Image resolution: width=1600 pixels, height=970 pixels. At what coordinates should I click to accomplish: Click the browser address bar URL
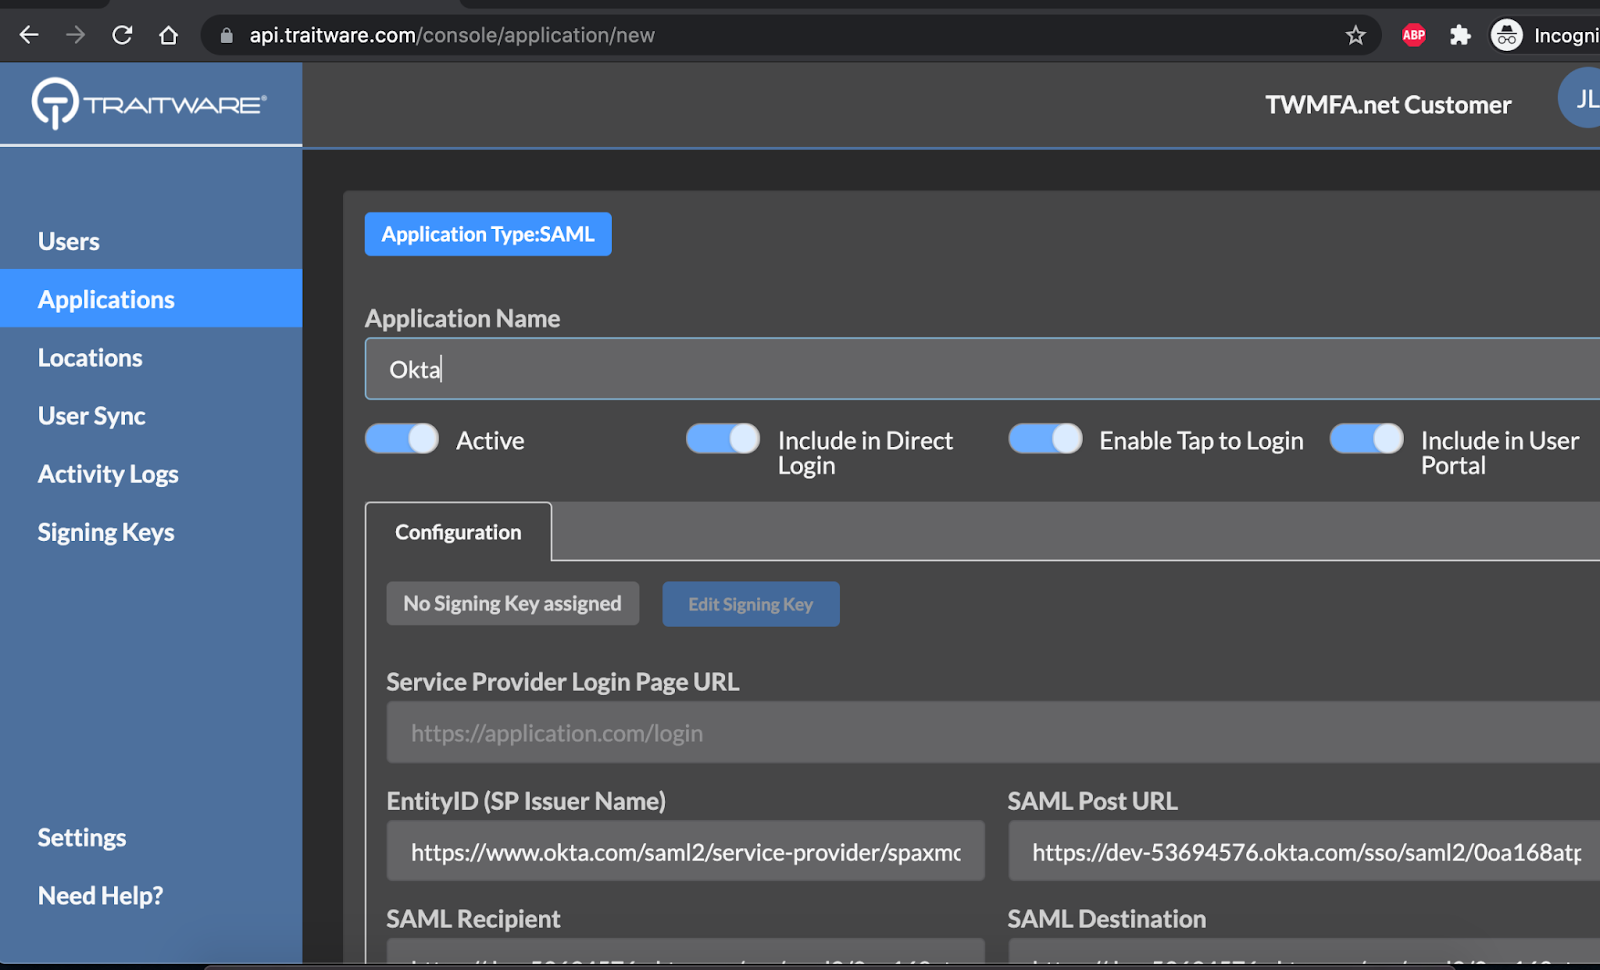click(452, 35)
